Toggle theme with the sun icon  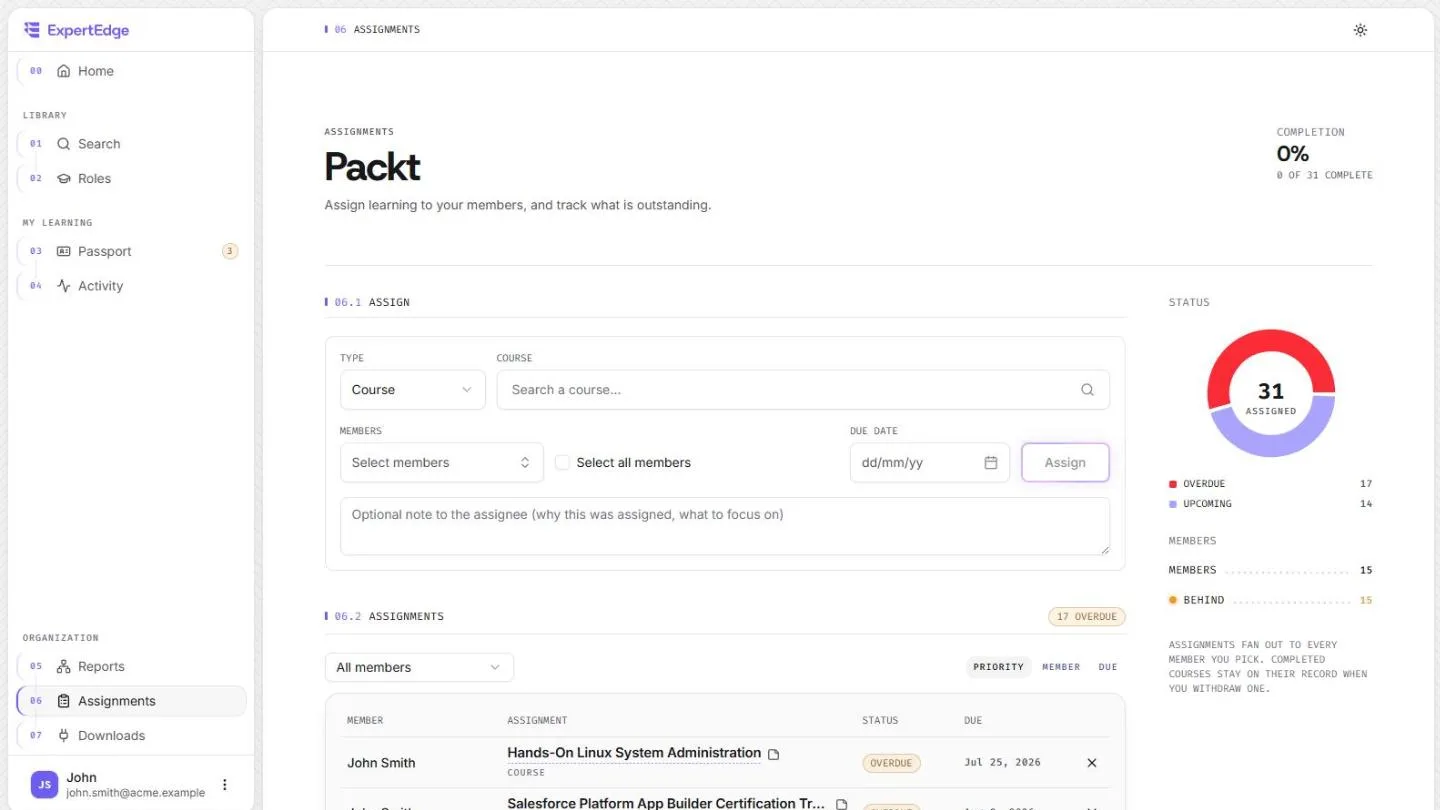(x=1360, y=30)
